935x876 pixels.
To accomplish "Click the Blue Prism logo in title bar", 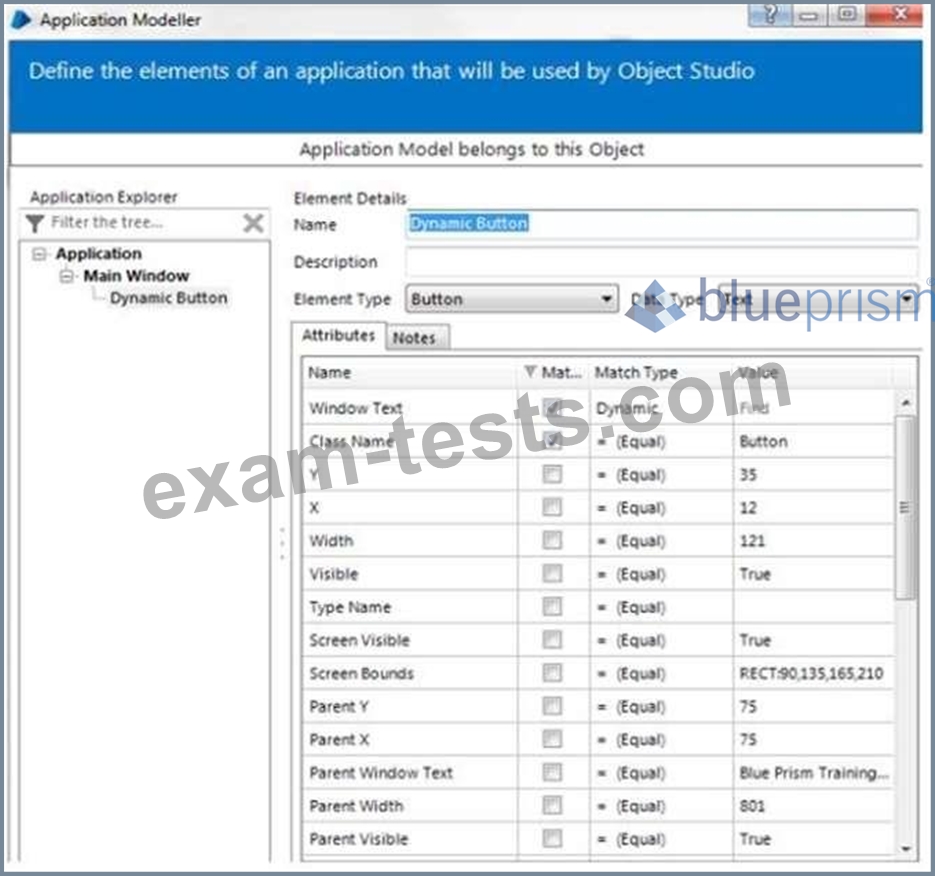I will (x=21, y=20).
